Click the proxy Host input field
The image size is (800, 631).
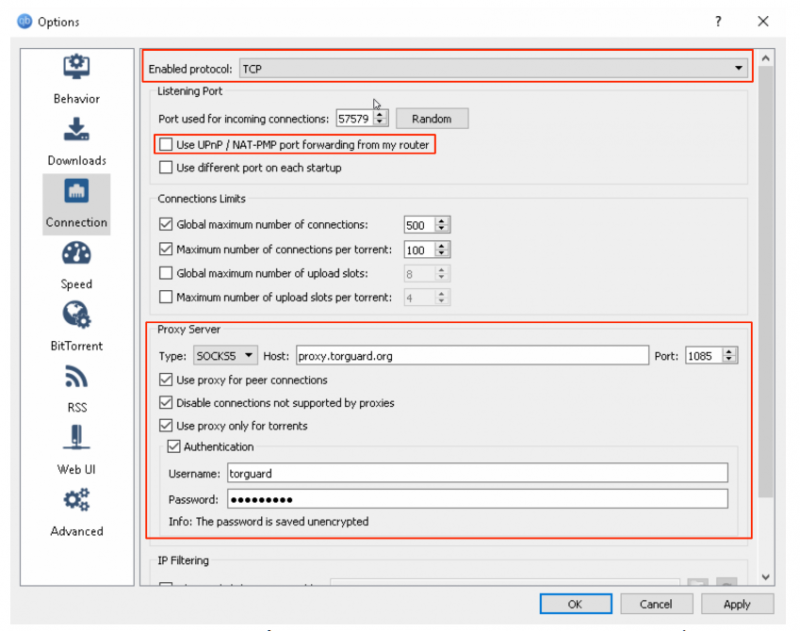(472, 355)
